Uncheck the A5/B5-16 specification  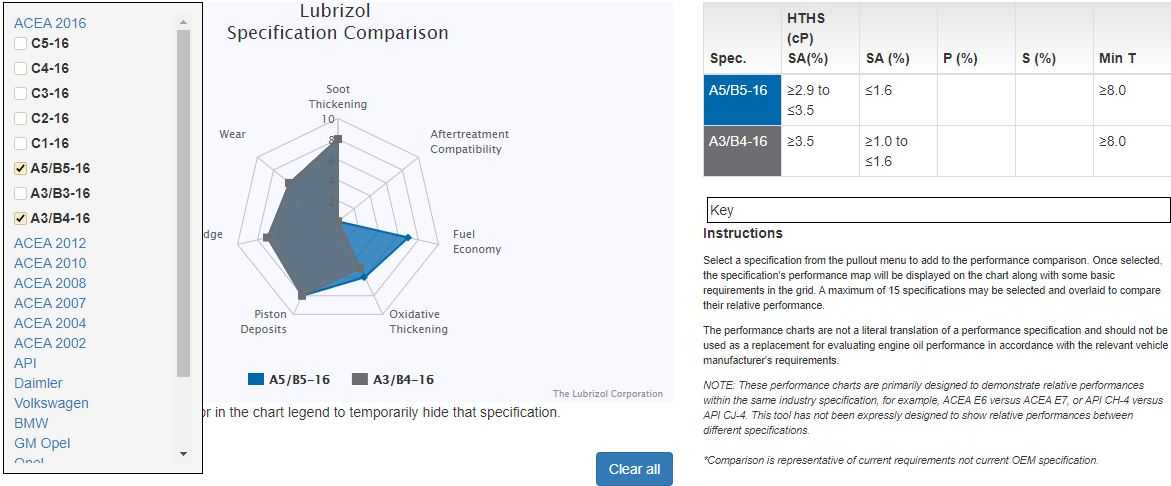point(21,169)
